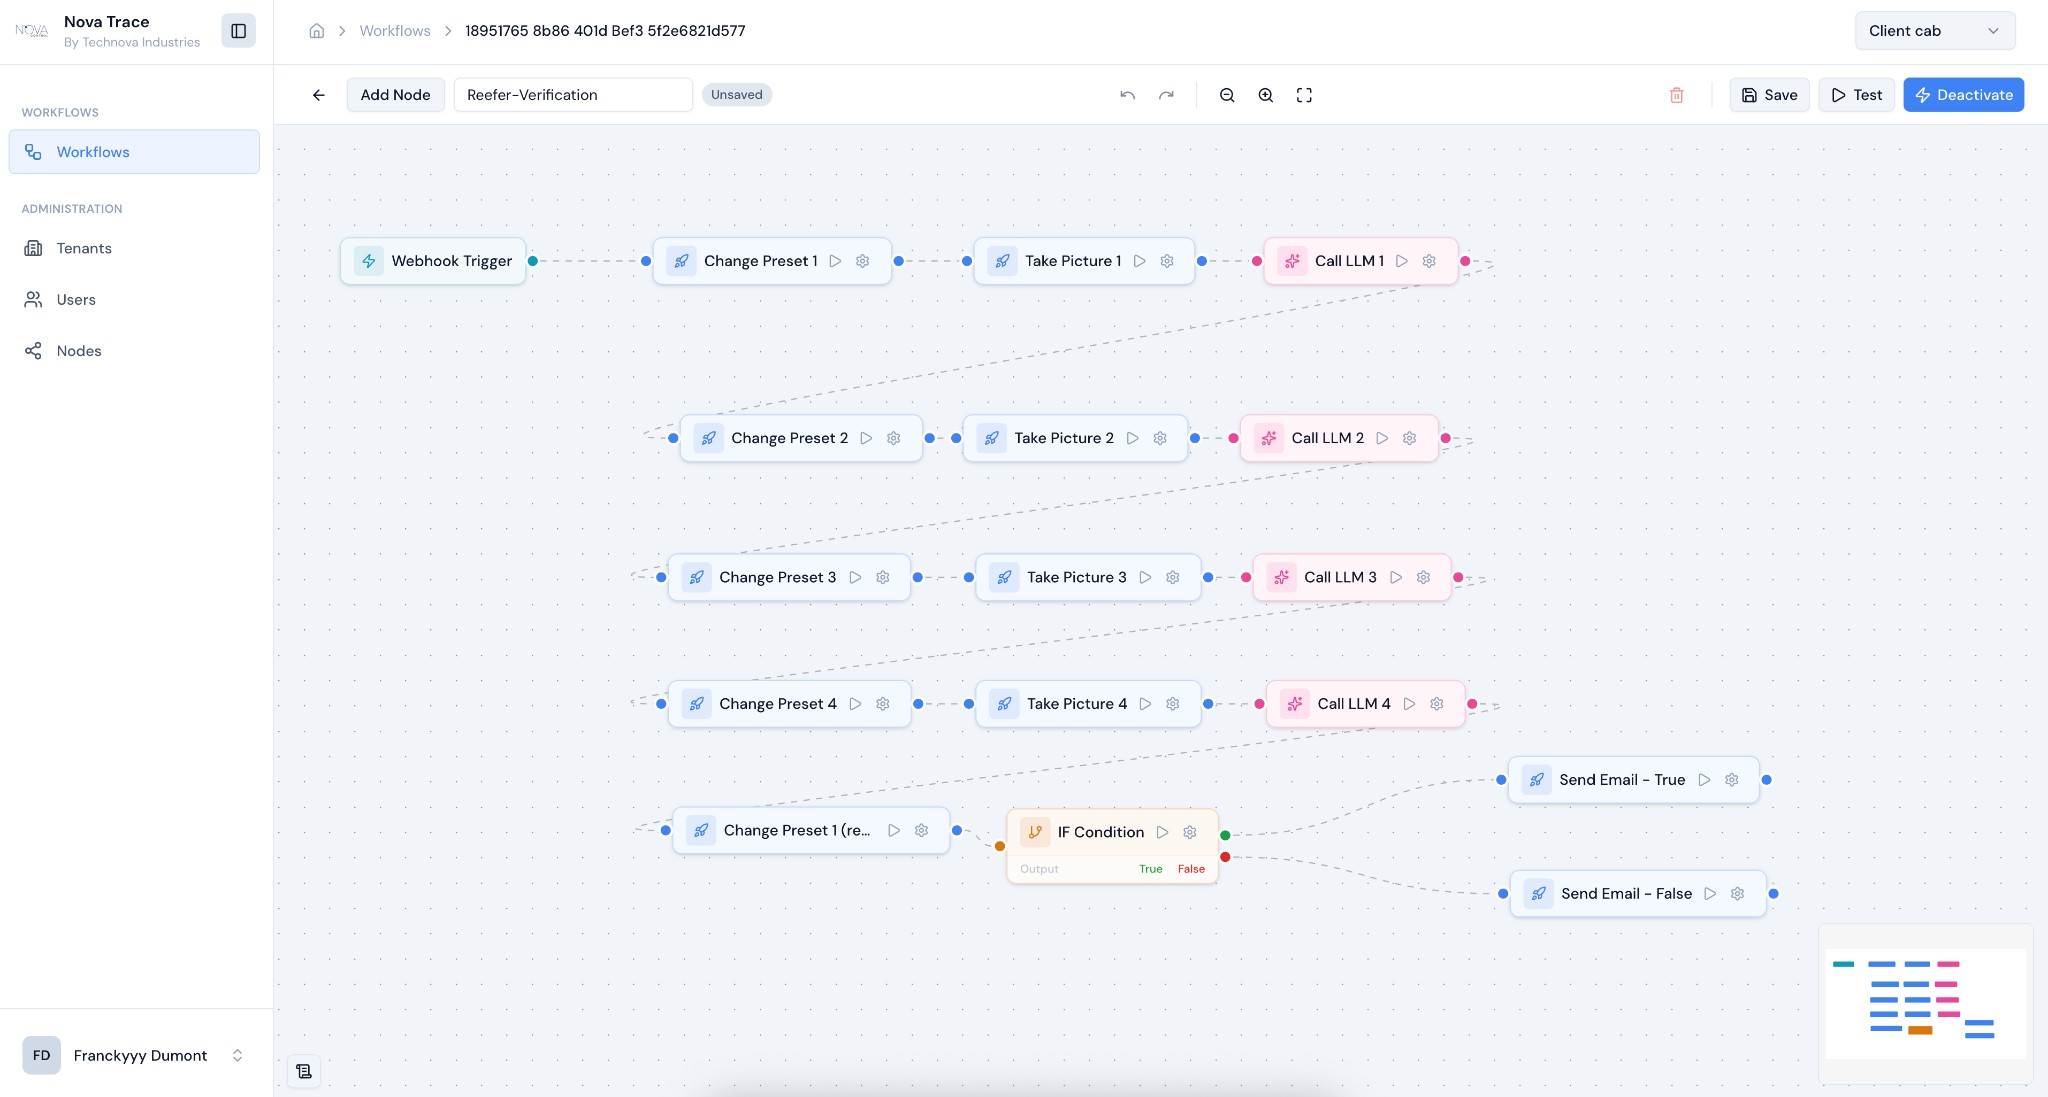Zoom out on the workflow canvas
The width and height of the screenshot is (2048, 1097).
tap(1226, 94)
